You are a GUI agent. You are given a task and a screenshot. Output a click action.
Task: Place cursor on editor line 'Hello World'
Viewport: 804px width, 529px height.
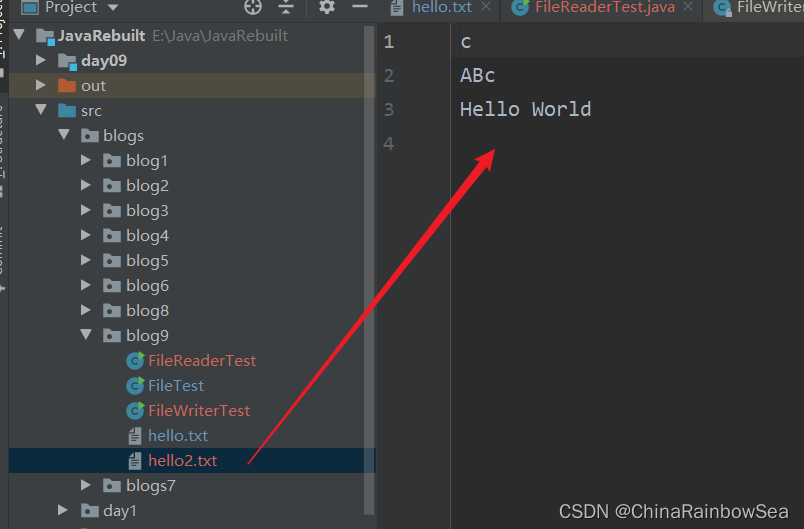point(525,109)
